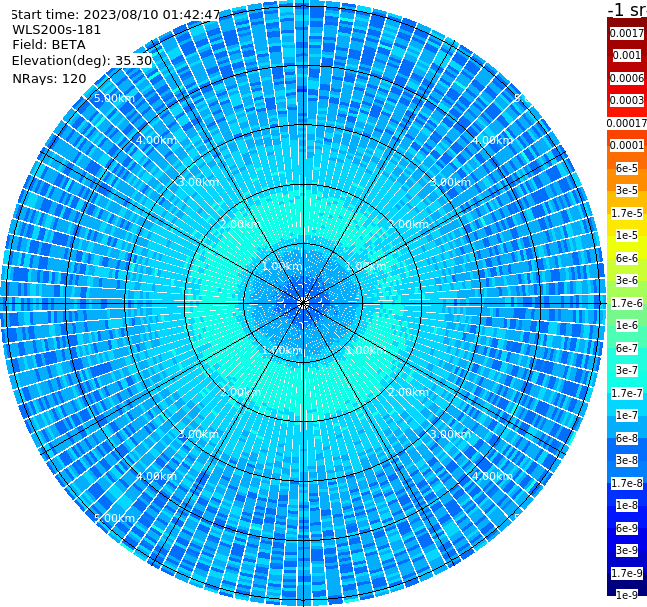Select the lower-right 3.00km range label

451,434
